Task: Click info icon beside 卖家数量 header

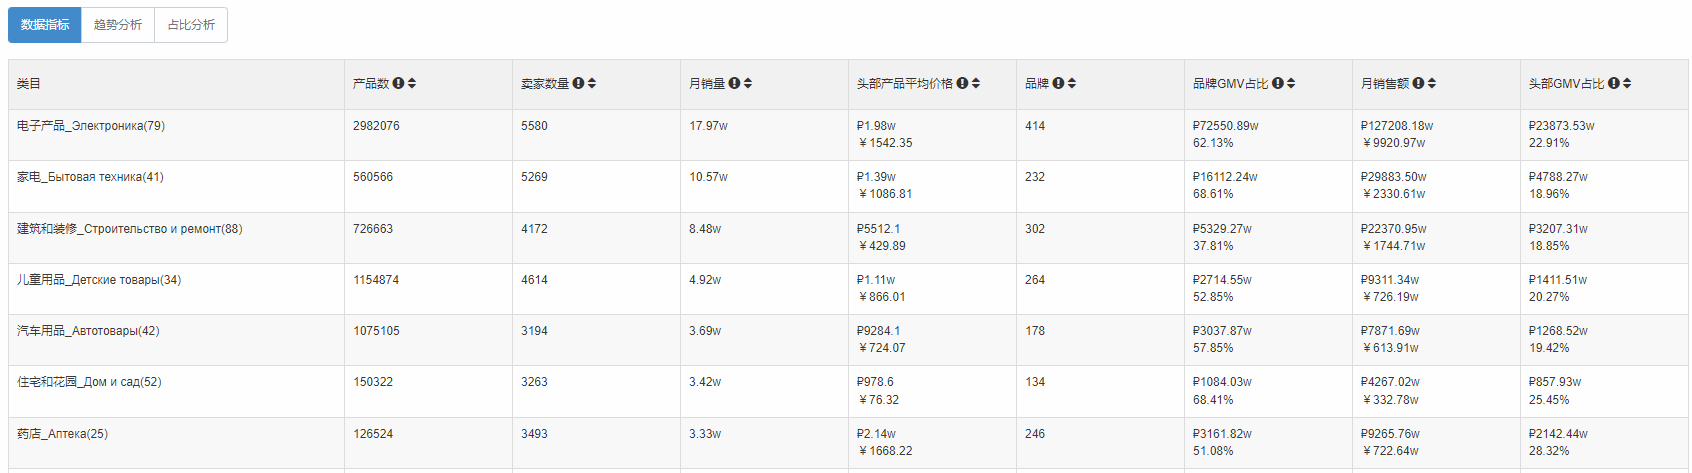Action: pos(578,84)
